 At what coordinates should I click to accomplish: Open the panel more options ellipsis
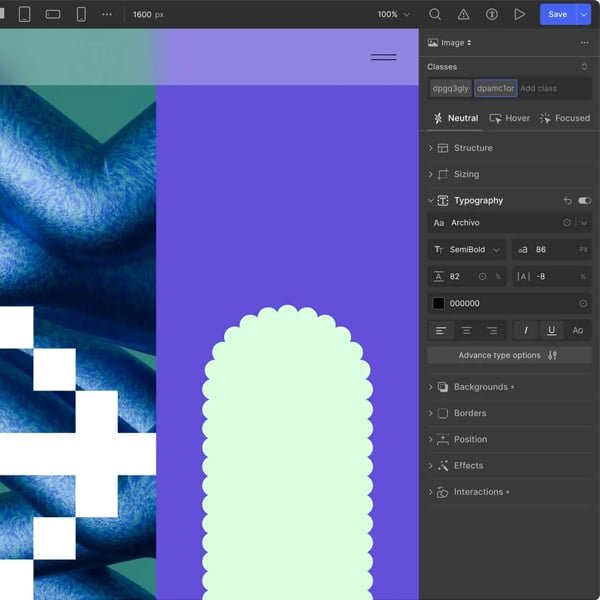pos(584,42)
